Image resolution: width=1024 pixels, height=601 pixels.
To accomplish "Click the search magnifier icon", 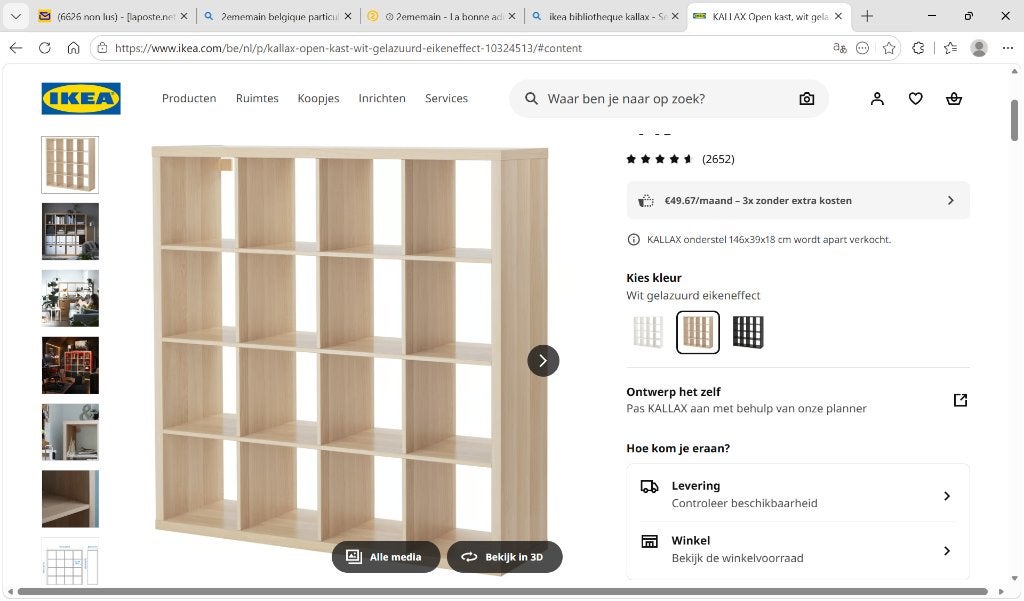I will (x=532, y=99).
